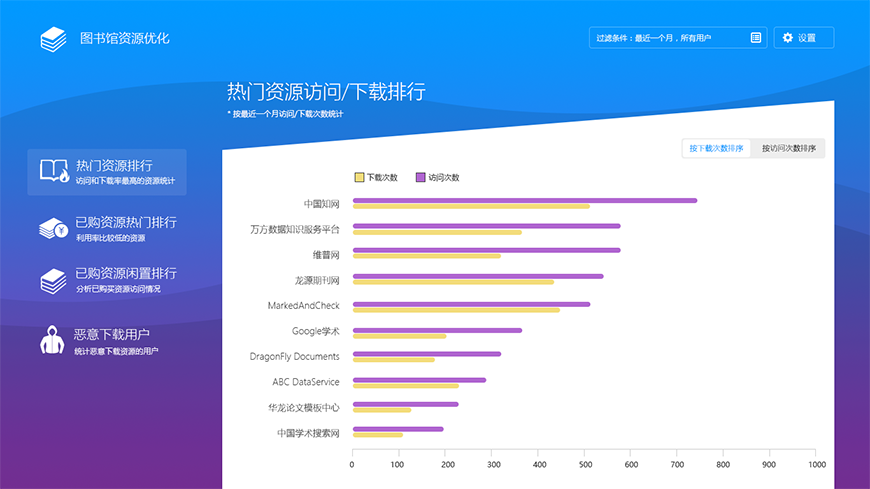Click the 华龙论文模板中心 axis label
The width and height of the screenshot is (870, 489).
click(304, 407)
